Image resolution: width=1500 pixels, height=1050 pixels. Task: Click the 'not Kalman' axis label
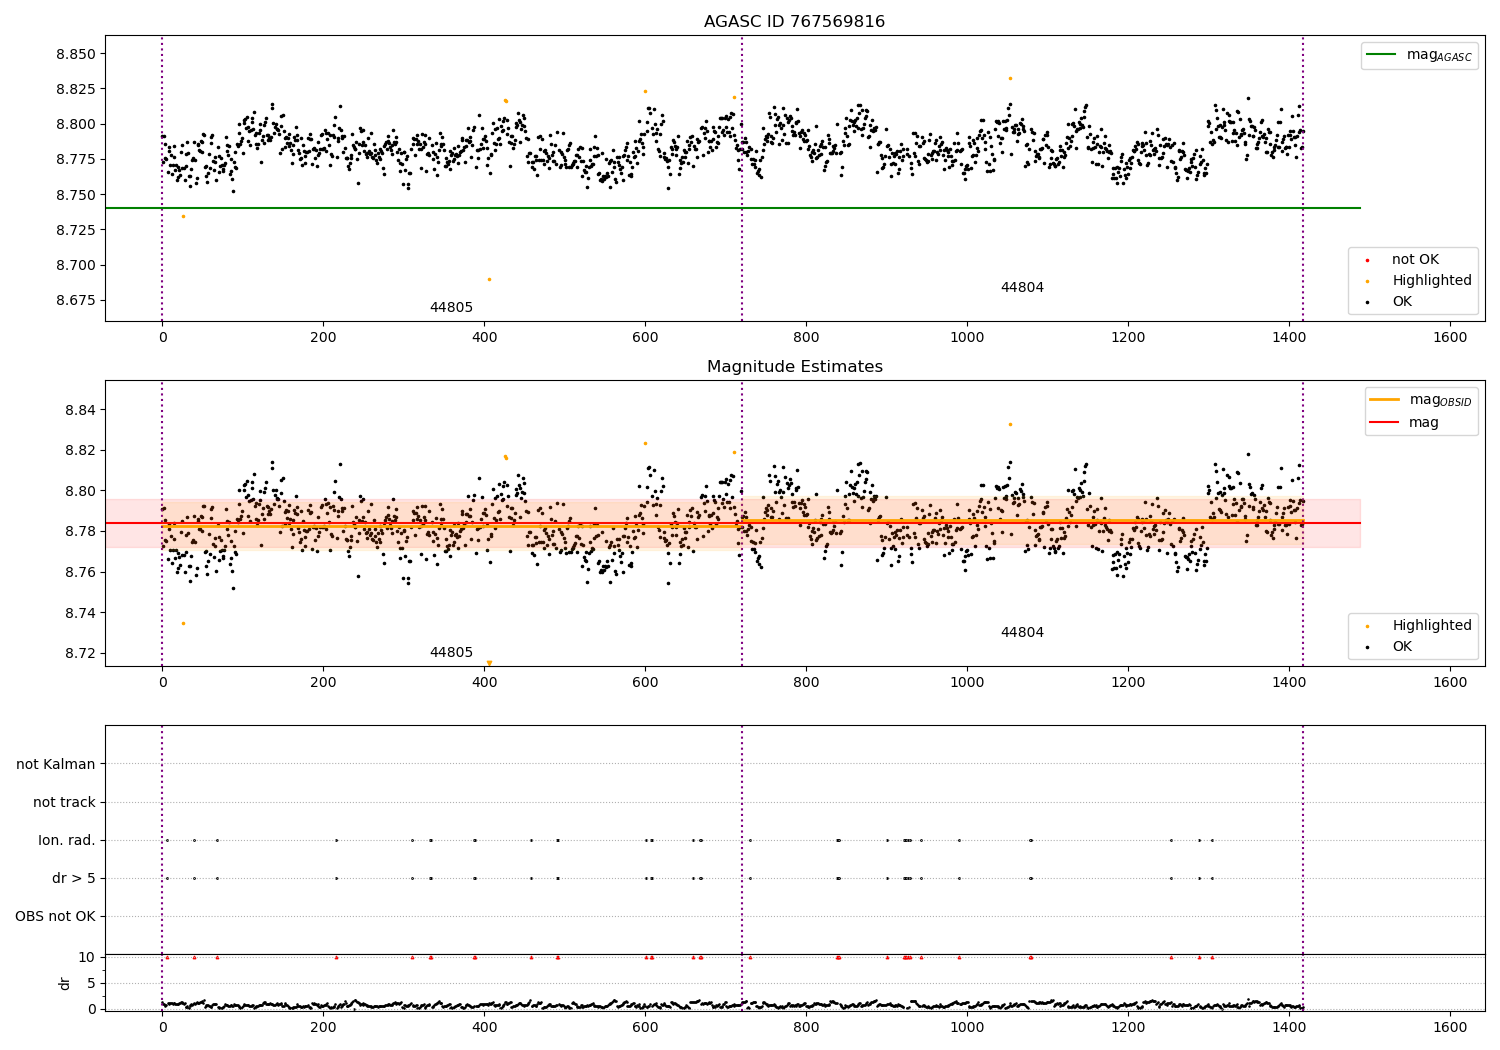click(56, 765)
